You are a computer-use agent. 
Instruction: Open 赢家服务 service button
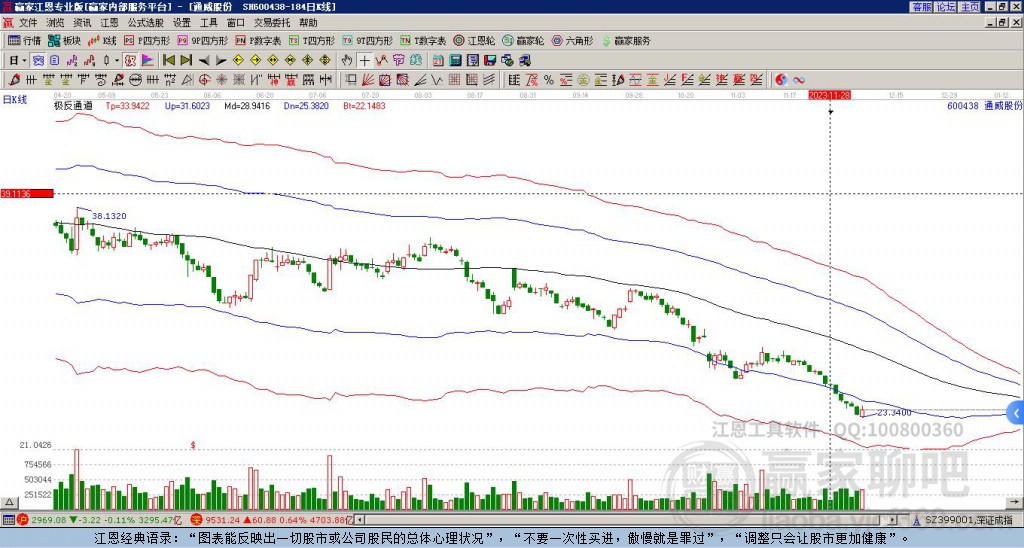click(626, 40)
